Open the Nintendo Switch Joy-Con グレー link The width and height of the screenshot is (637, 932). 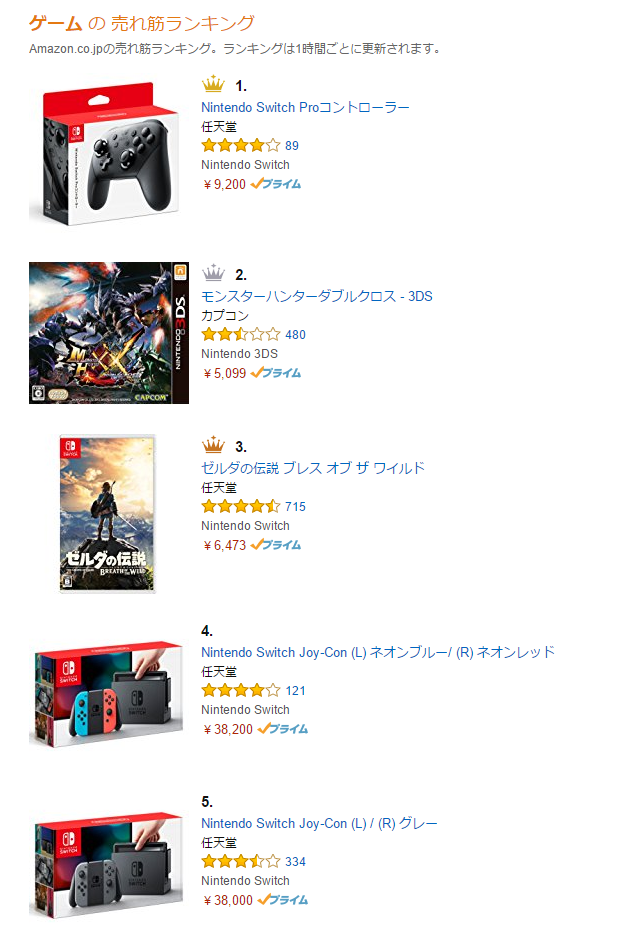(319, 823)
